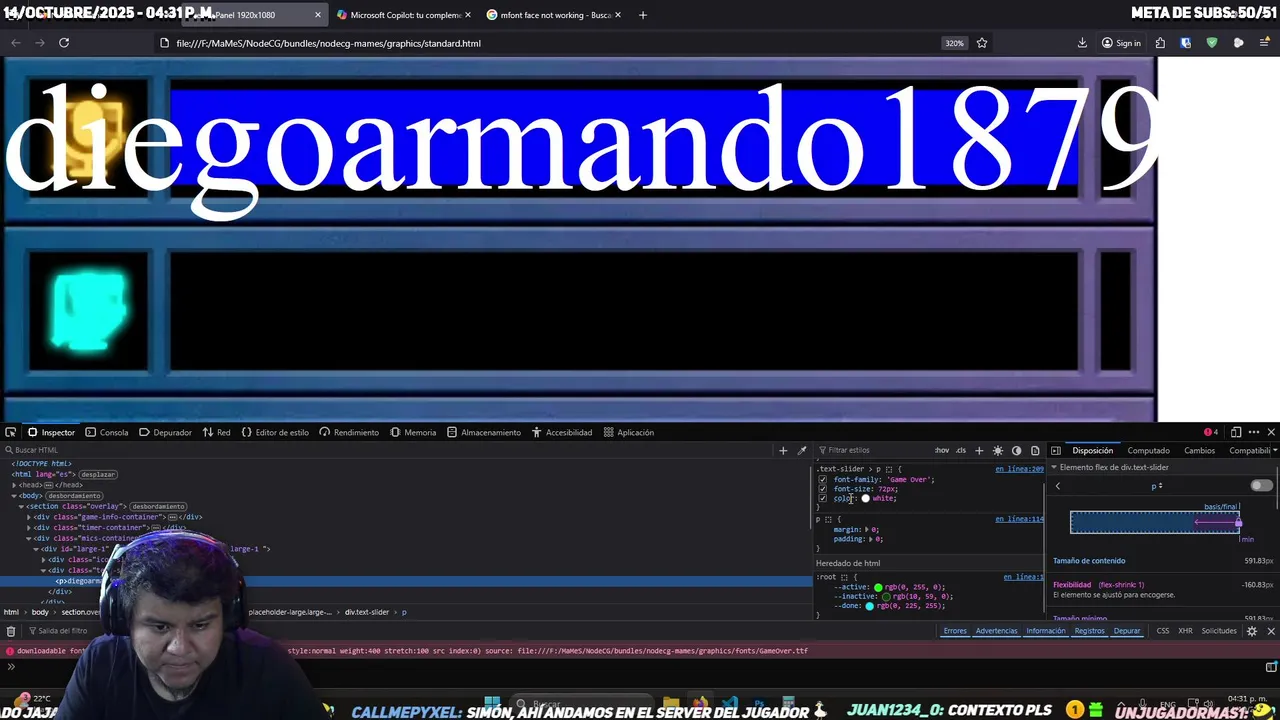Expand the timer-container div node
This screenshot has height=720, width=1280.
tap(29, 528)
